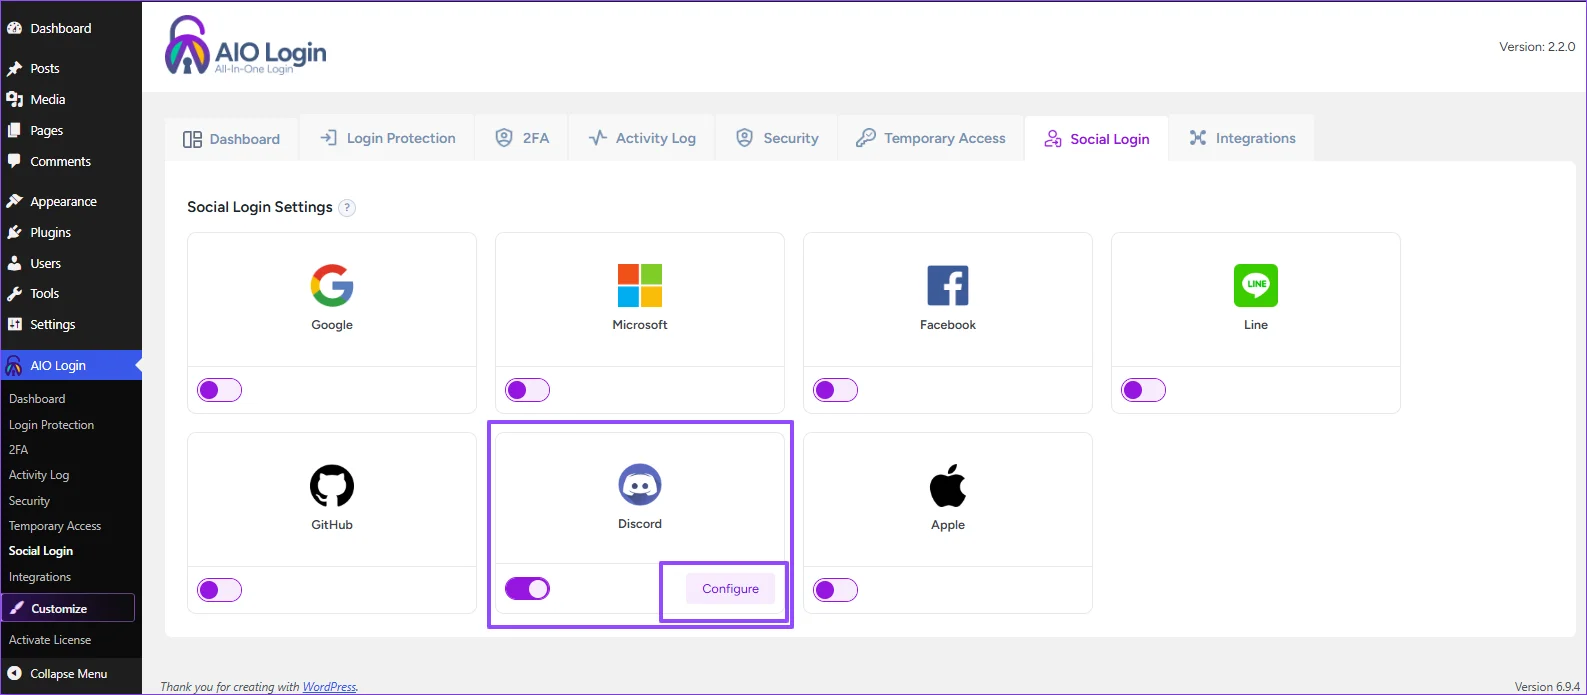Image resolution: width=1587 pixels, height=695 pixels.
Task: Enable the GitHub social login toggle
Action: coord(220,590)
